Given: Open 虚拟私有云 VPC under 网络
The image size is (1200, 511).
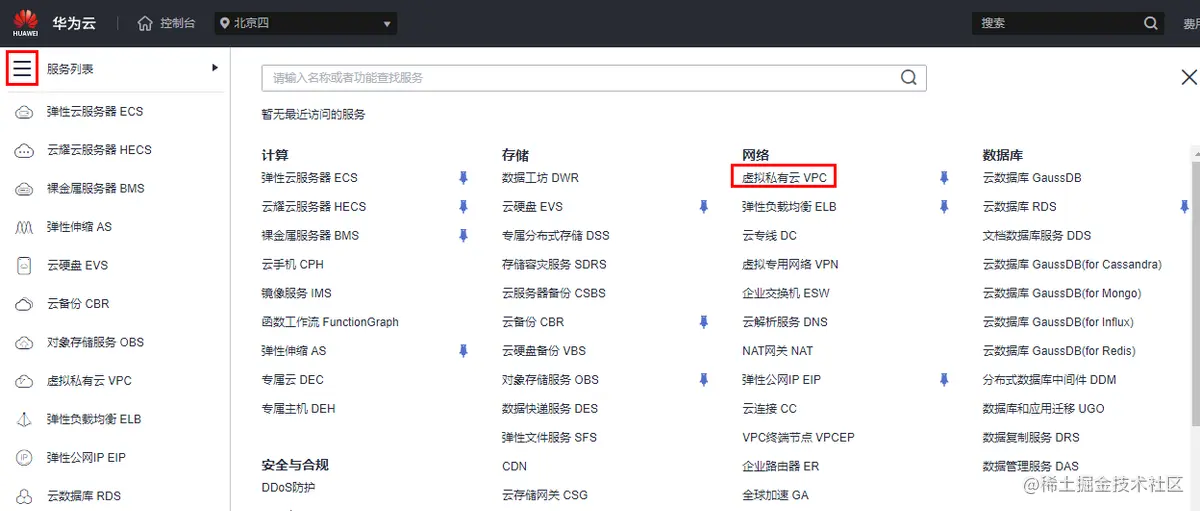Looking at the screenshot, I should [x=784, y=178].
